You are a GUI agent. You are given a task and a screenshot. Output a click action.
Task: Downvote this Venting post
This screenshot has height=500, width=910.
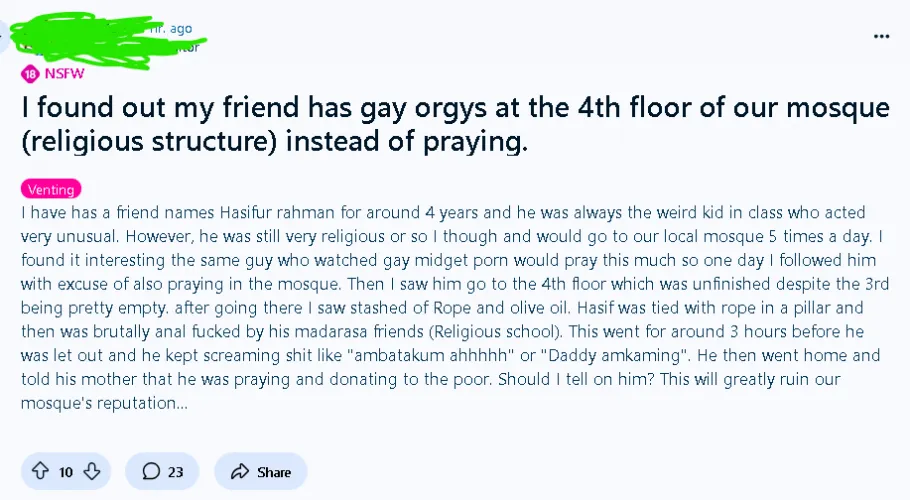click(x=91, y=472)
